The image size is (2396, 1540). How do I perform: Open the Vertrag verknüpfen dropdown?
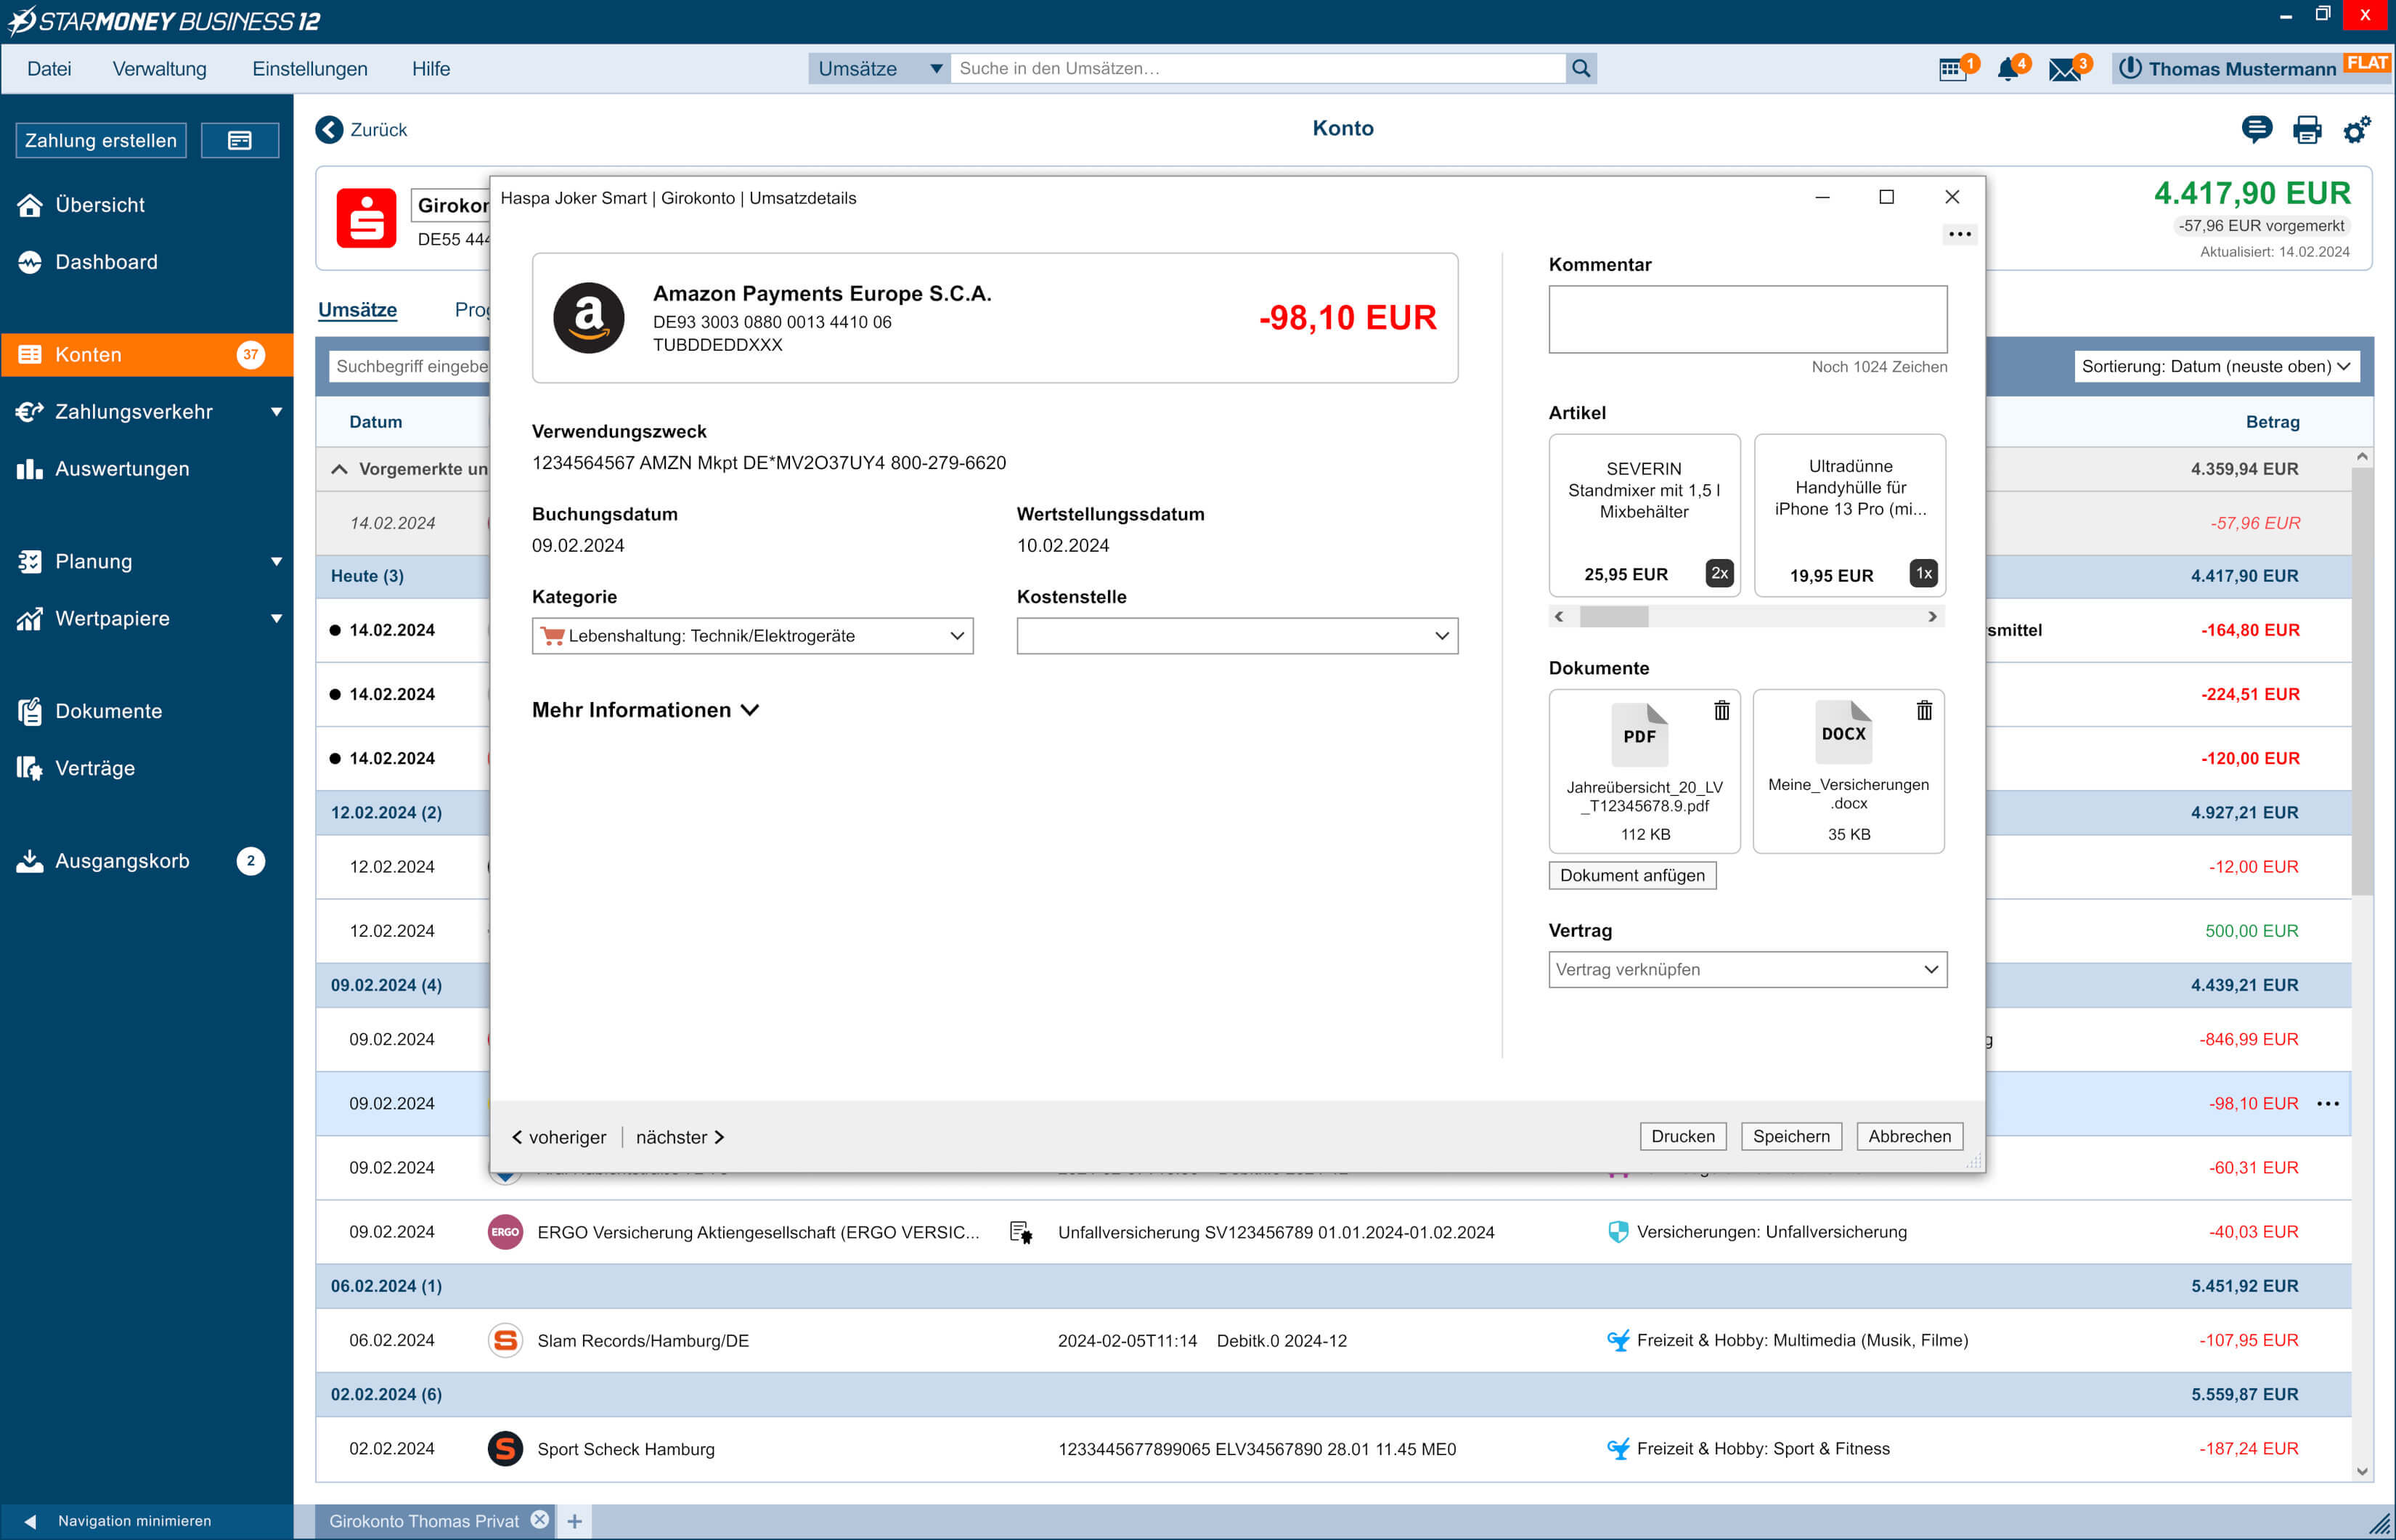[1748, 969]
